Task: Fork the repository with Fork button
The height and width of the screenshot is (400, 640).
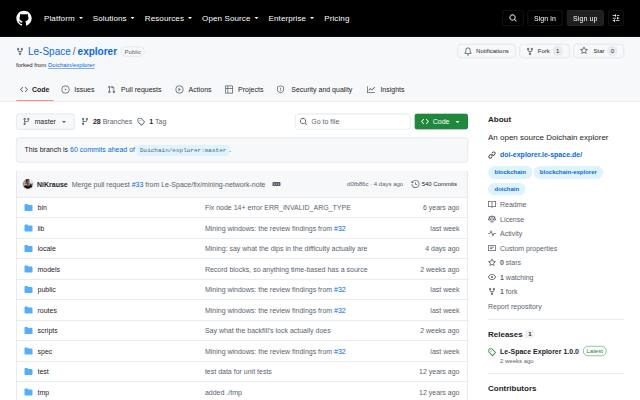Action: pyautogui.click(x=544, y=51)
